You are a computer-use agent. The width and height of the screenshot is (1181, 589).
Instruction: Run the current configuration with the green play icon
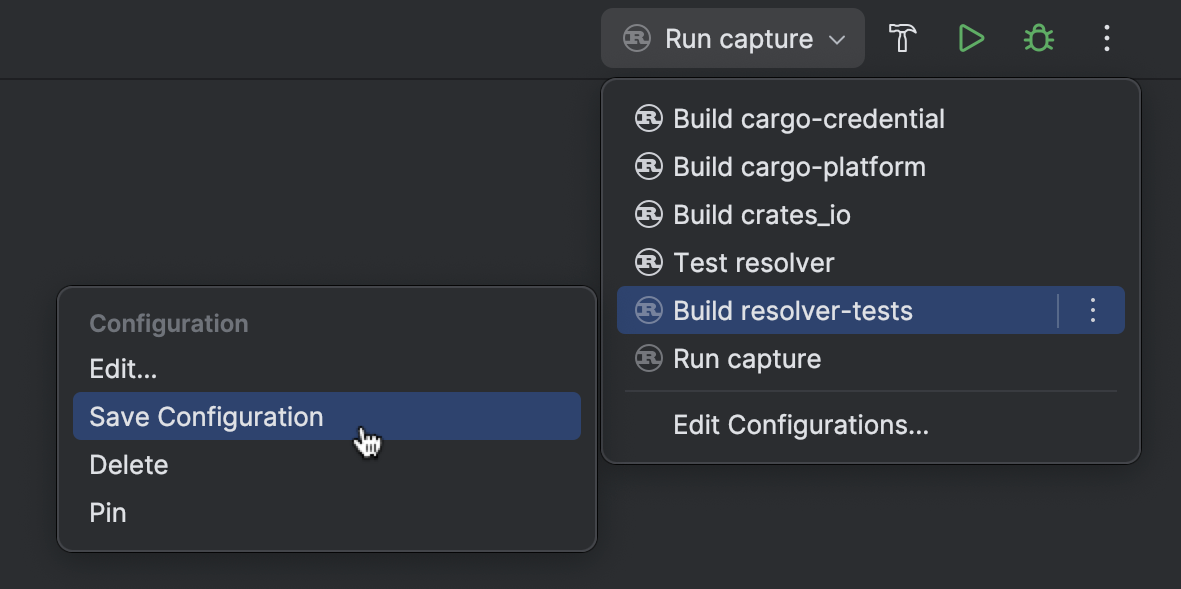coord(970,38)
